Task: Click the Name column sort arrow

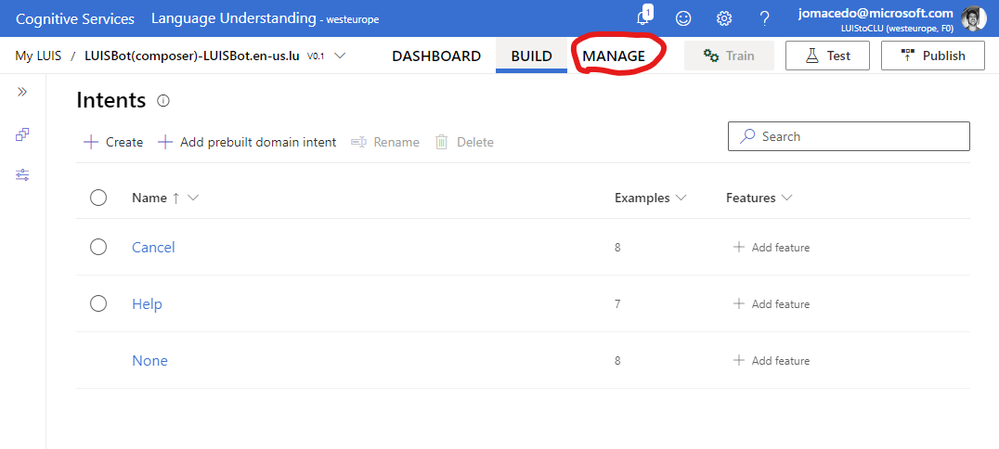Action: point(176,198)
